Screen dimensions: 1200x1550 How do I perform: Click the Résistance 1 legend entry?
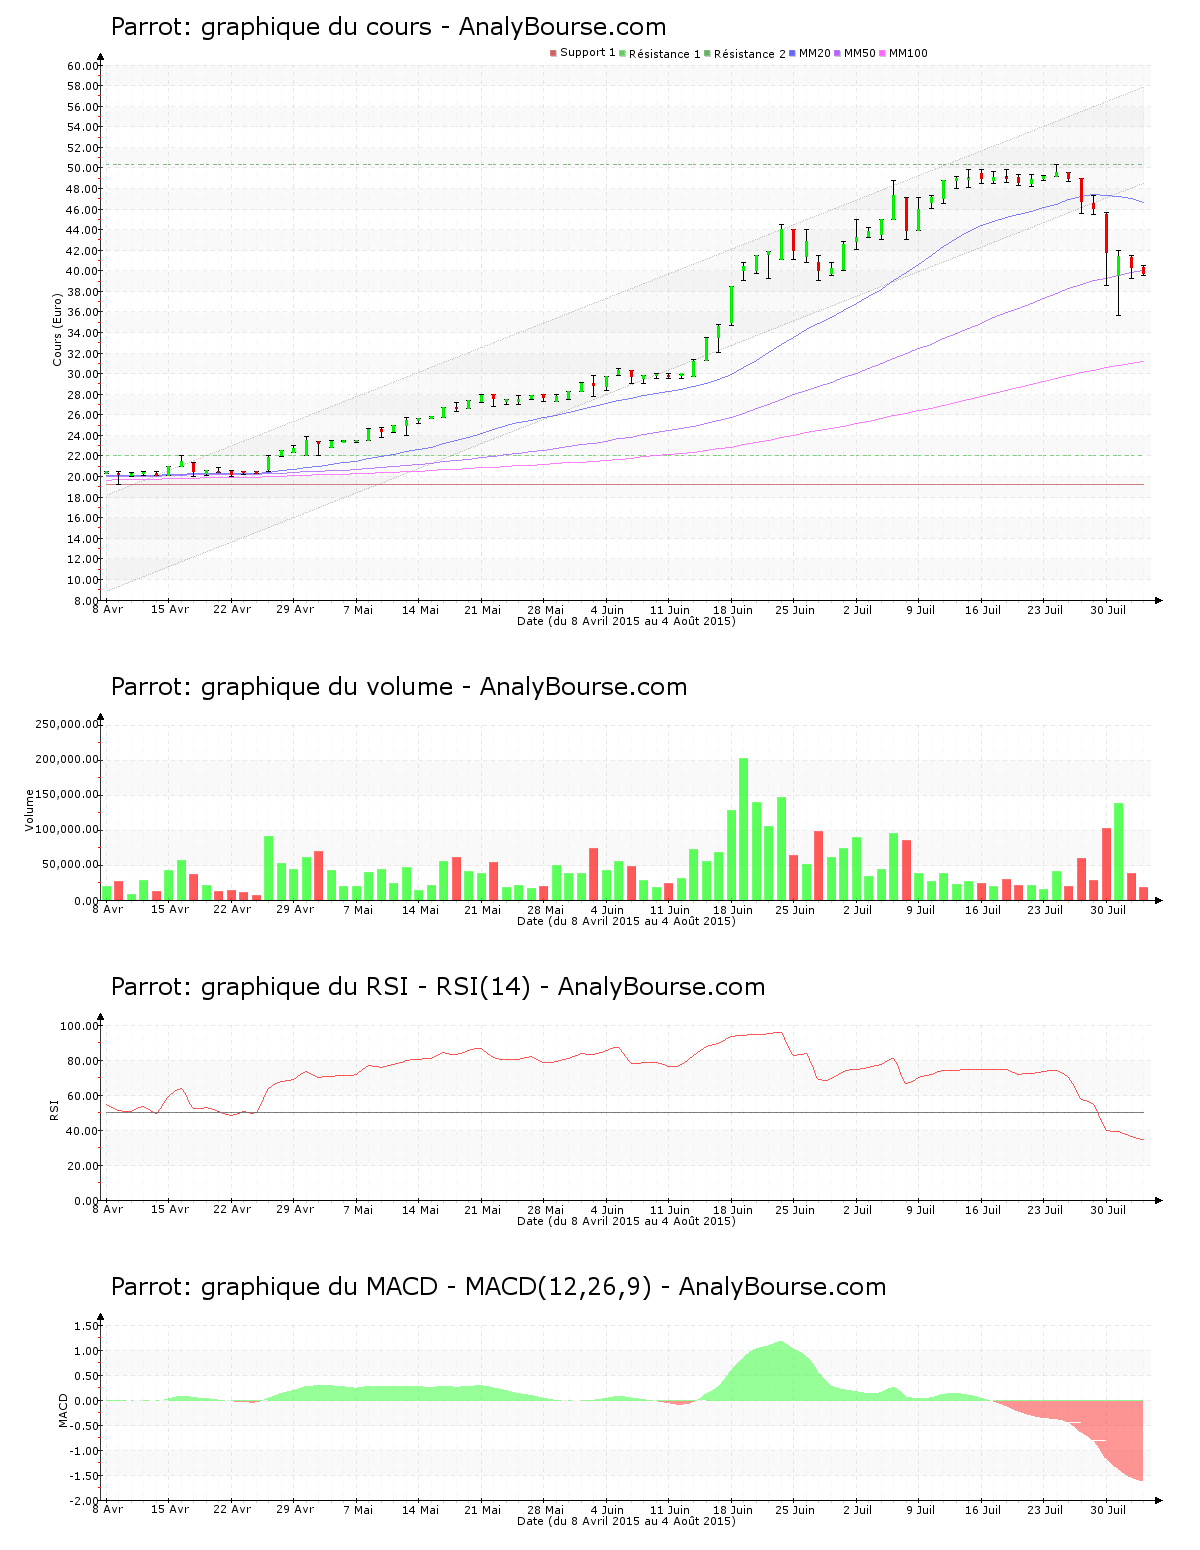click(660, 54)
